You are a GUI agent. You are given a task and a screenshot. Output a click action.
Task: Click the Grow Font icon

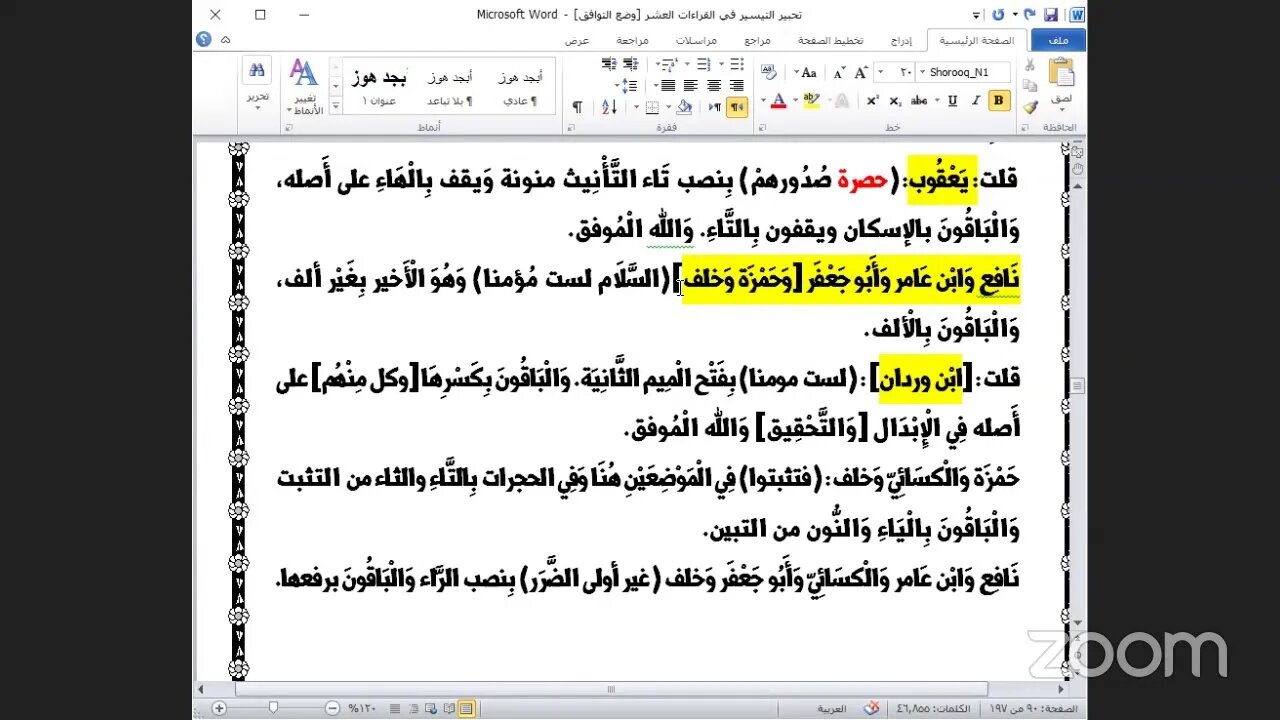point(860,72)
